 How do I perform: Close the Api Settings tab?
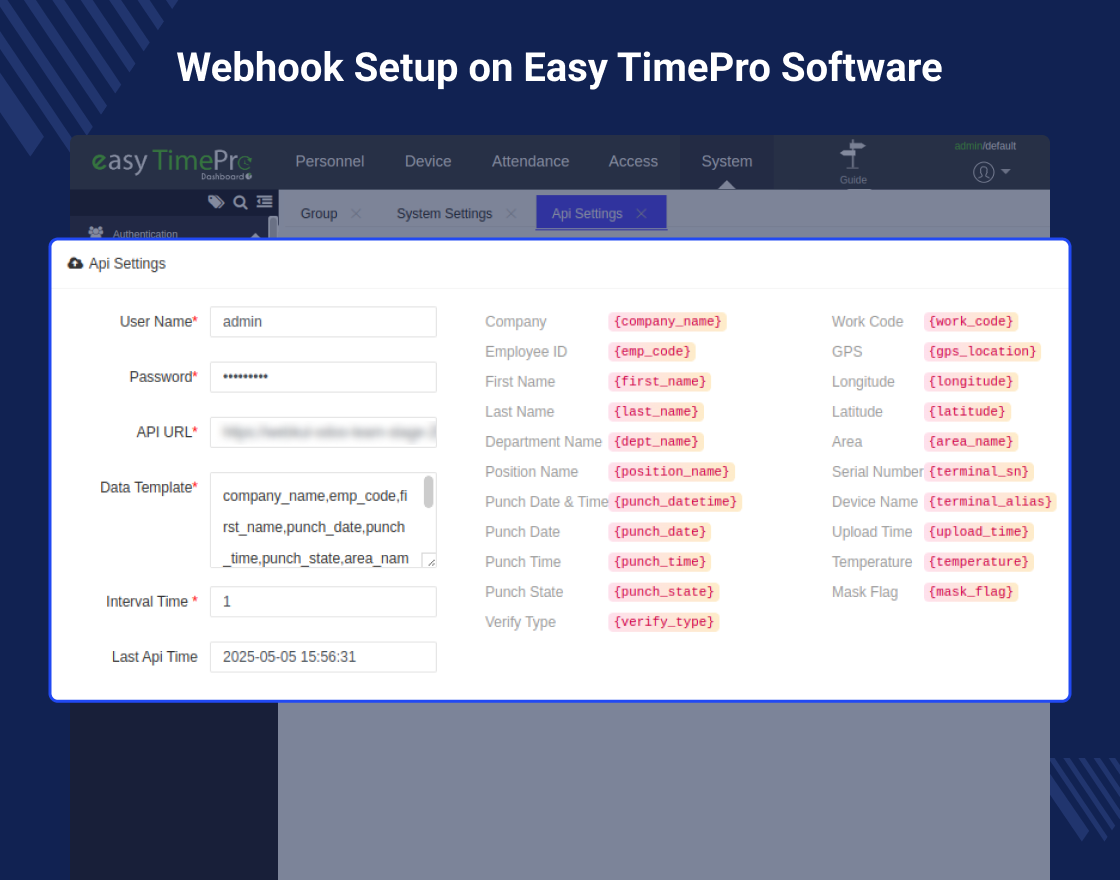(641, 214)
